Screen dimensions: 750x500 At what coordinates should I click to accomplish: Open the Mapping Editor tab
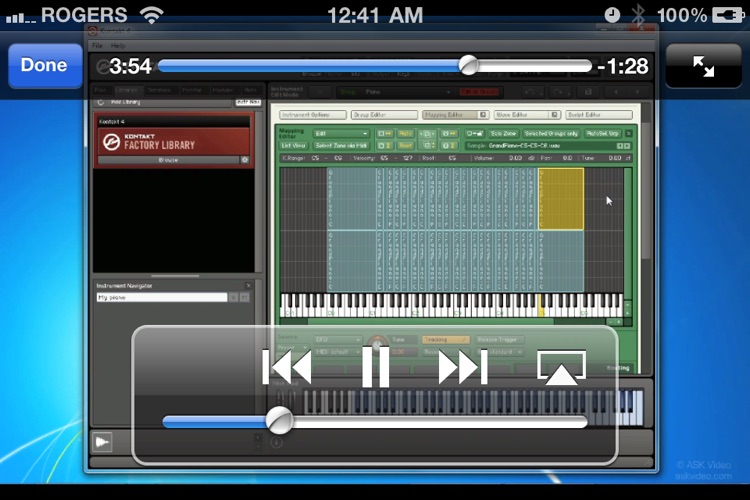coord(450,115)
